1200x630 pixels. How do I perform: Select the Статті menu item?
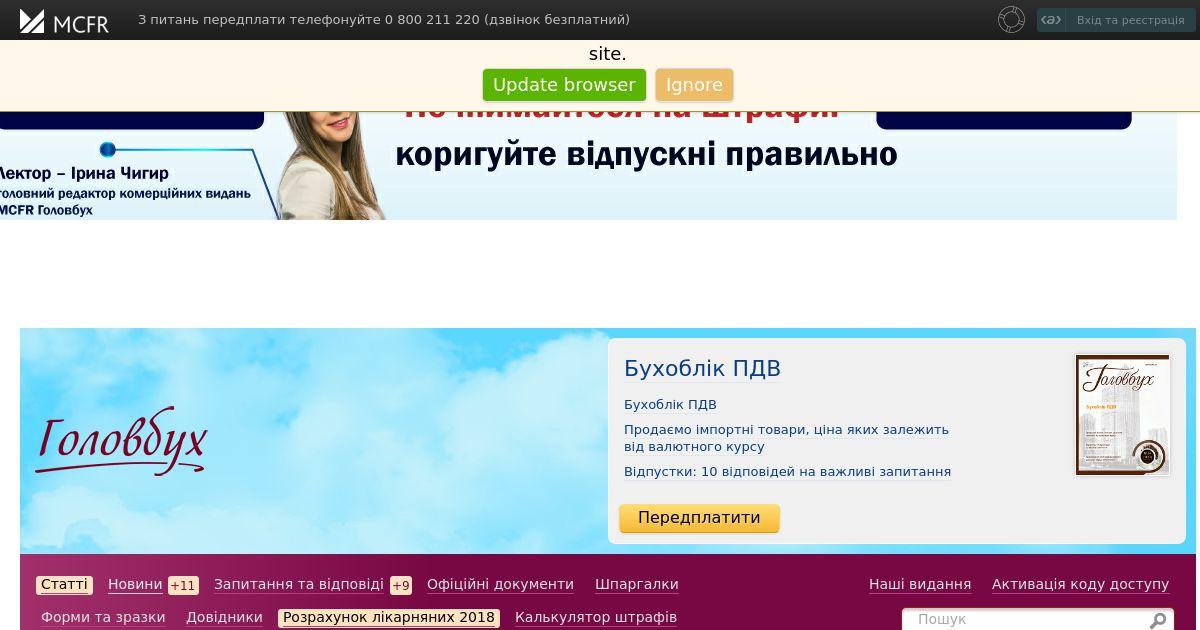click(x=64, y=585)
